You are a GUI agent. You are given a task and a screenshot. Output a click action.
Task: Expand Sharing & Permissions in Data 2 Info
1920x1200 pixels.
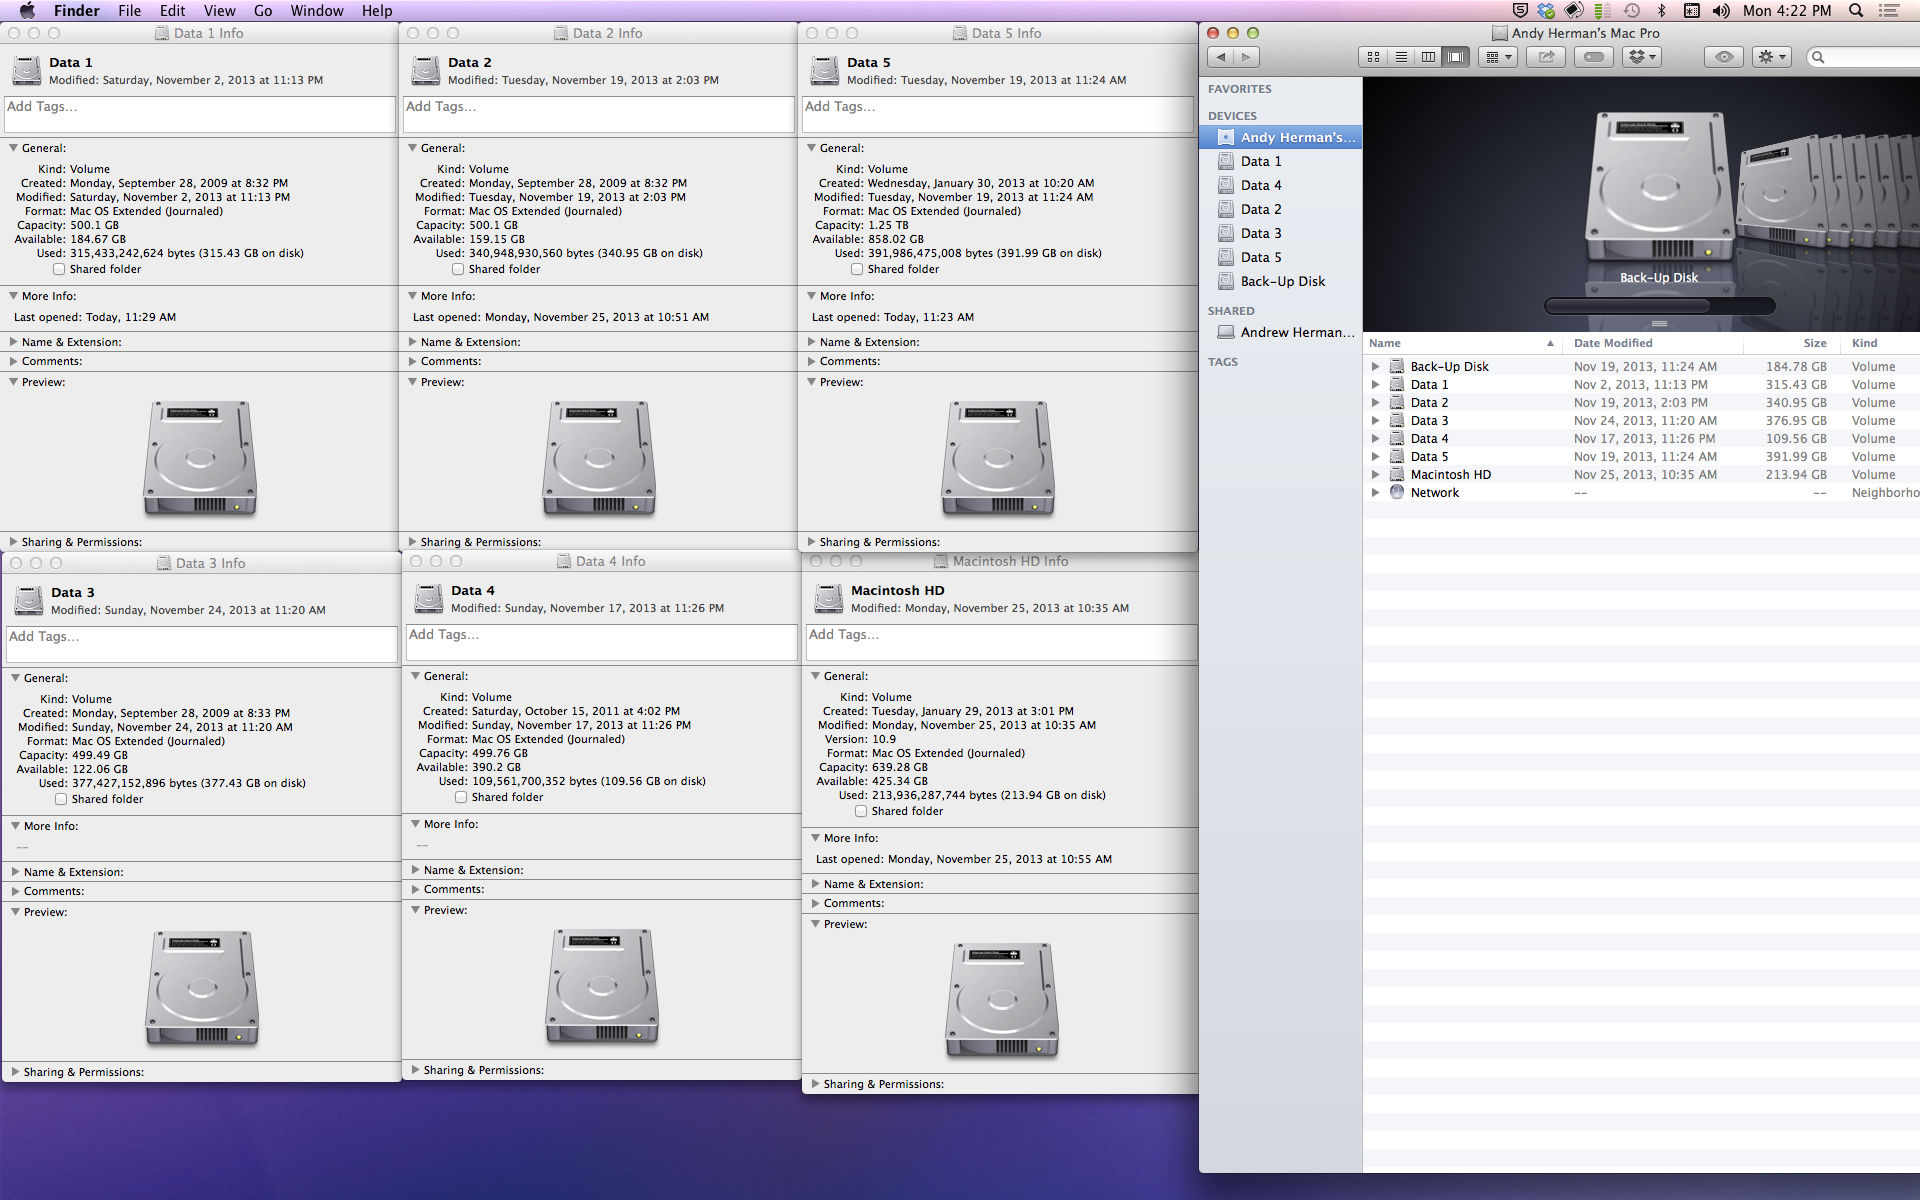(413, 542)
